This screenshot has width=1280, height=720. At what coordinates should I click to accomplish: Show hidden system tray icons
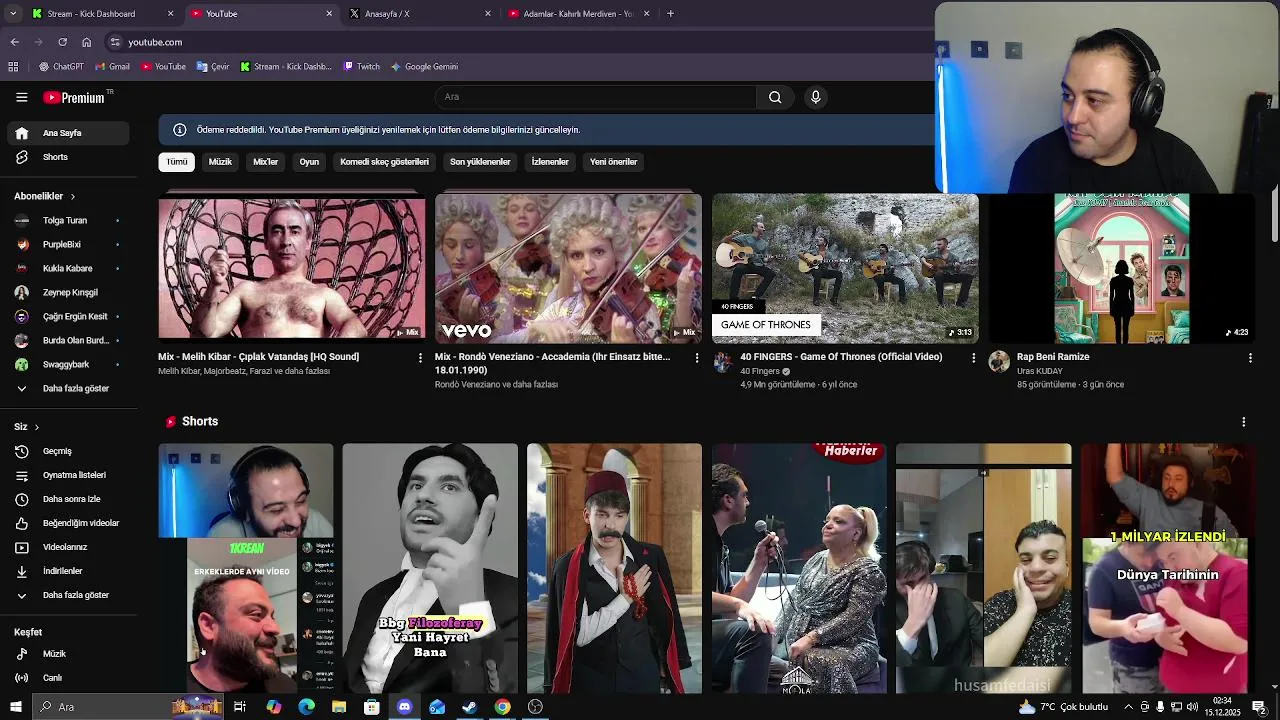point(1129,707)
